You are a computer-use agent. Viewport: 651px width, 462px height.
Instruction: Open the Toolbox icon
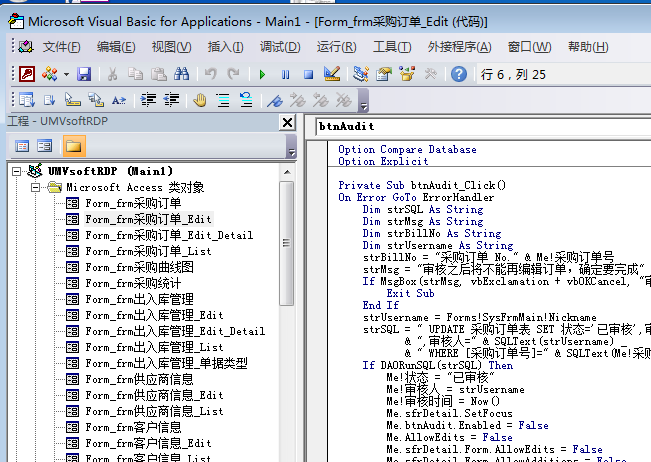(431, 74)
